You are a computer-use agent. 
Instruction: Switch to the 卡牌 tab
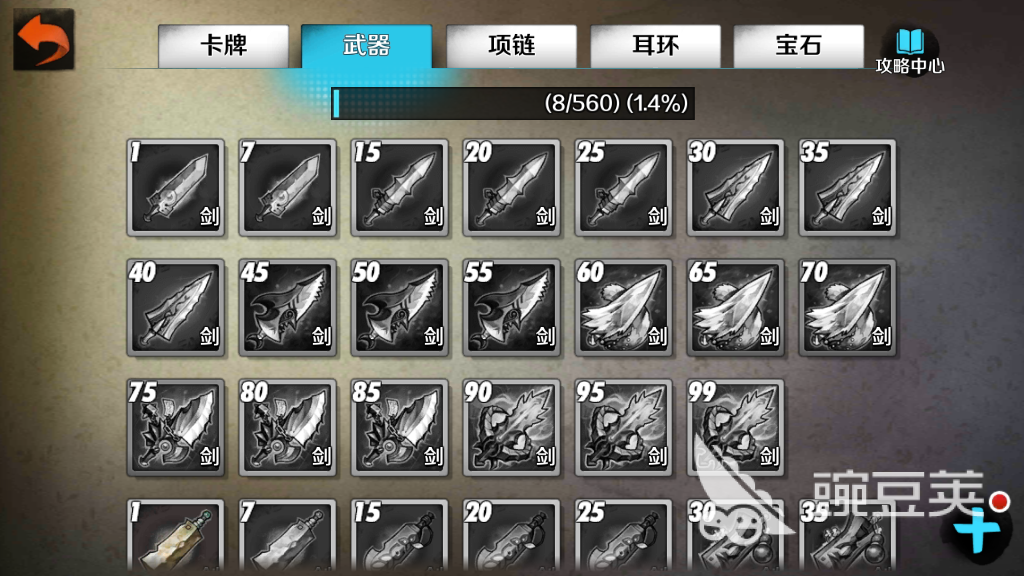point(223,46)
